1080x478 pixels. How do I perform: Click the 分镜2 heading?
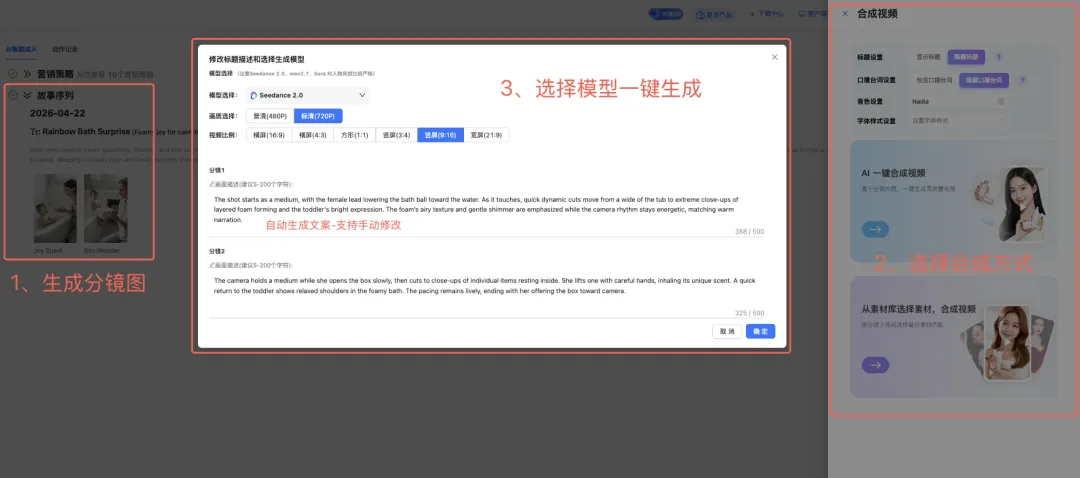point(217,251)
